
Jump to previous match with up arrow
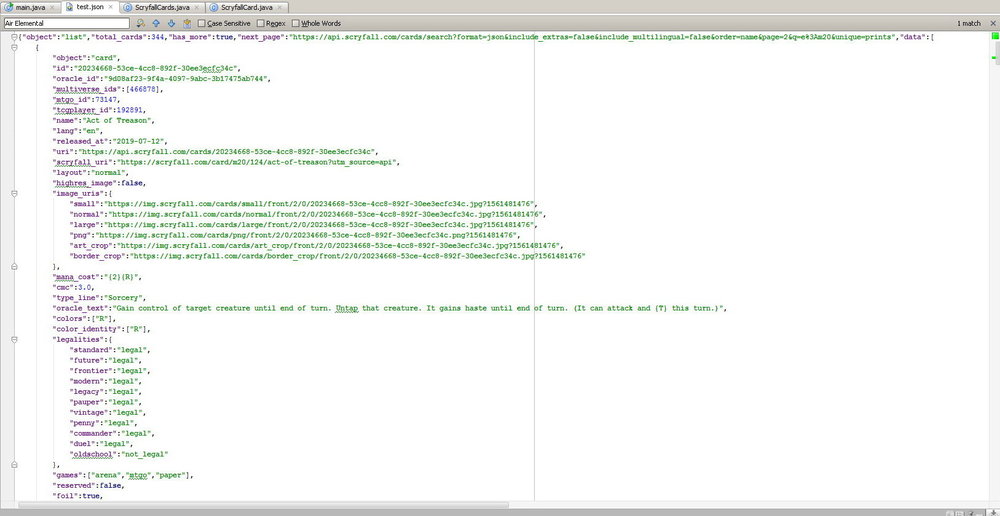[x=156, y=23]
